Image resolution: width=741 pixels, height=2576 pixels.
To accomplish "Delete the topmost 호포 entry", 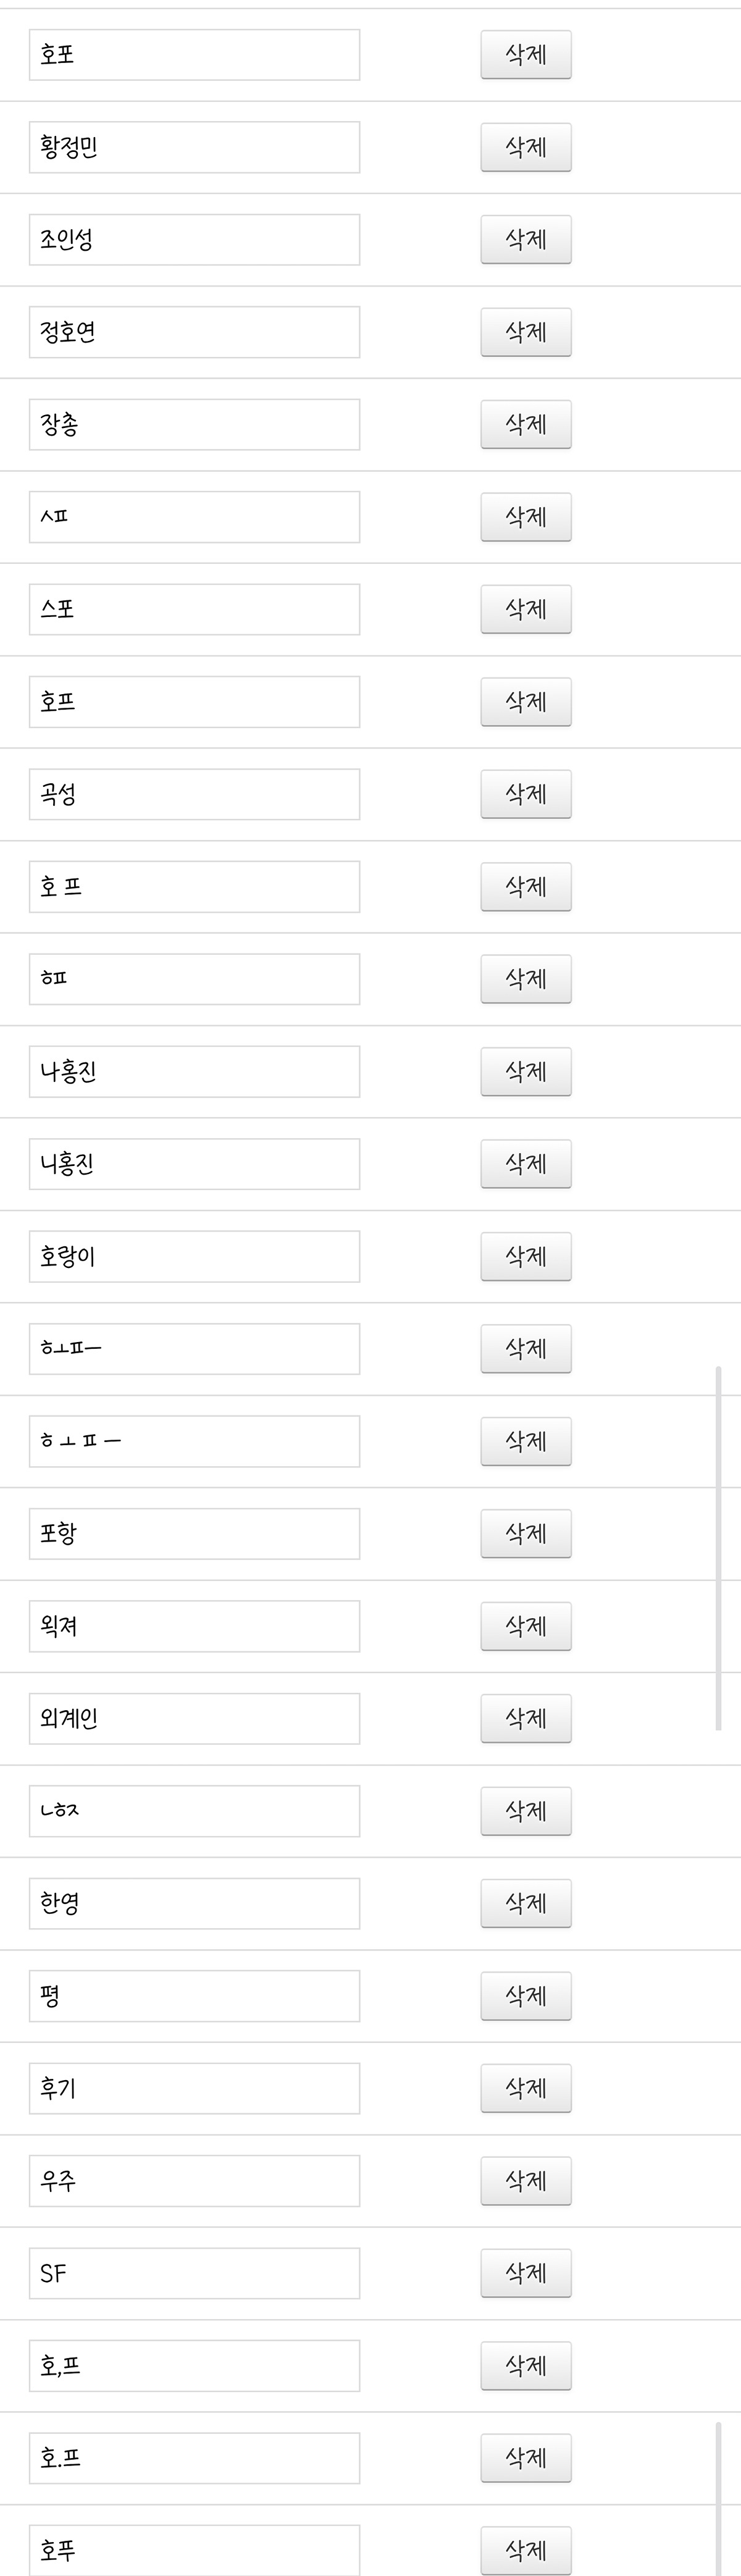I will coord(526,55).
